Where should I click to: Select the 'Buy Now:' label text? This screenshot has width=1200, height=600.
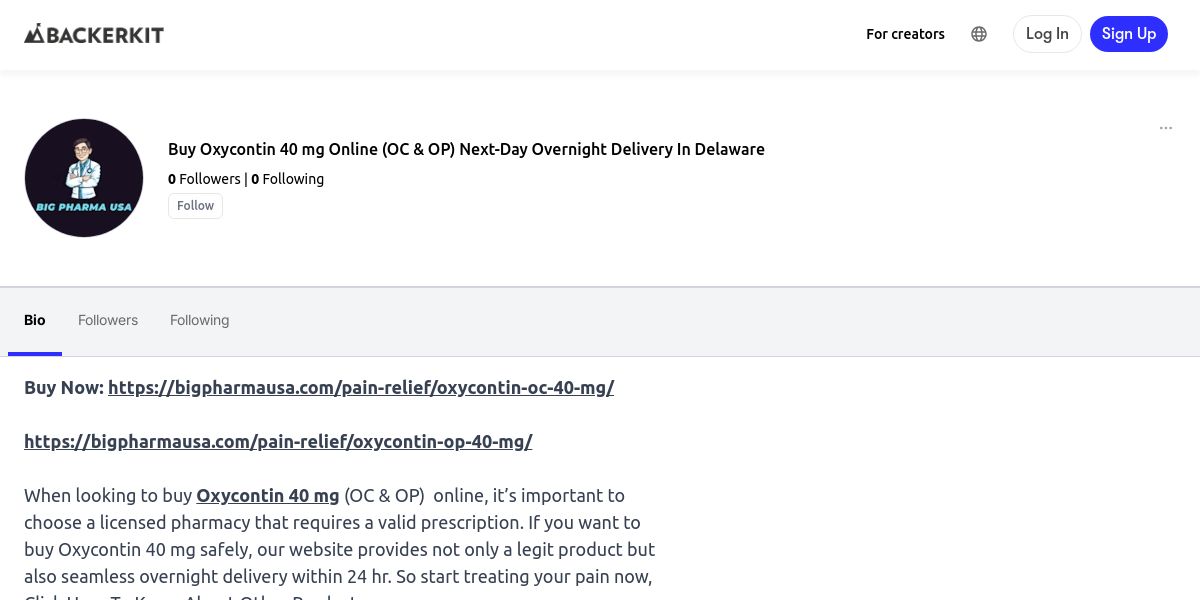pos(64,387)
